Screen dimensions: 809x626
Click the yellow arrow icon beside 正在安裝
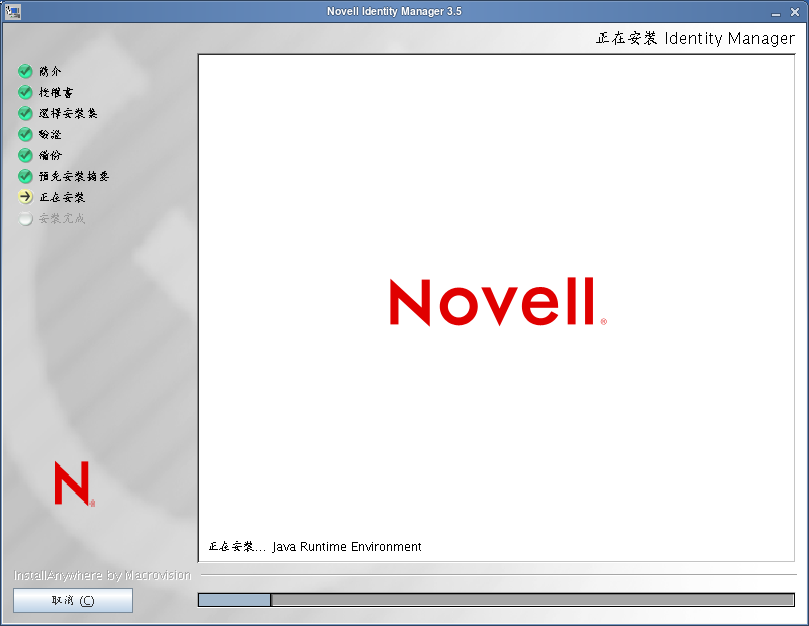pyautogui.click(x=25, y=197)
